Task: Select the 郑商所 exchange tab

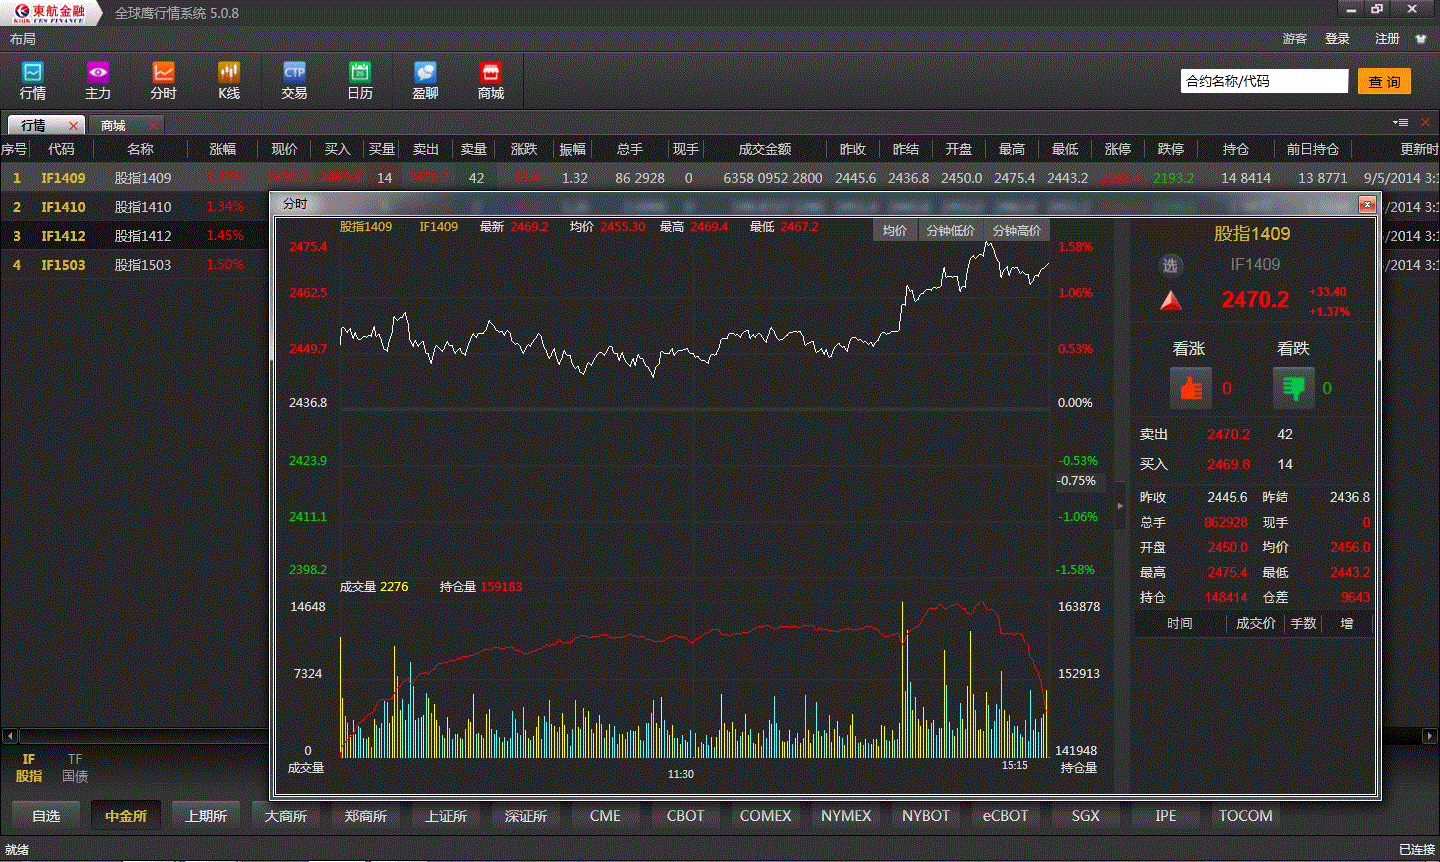Action: click(x=366, y=816)
